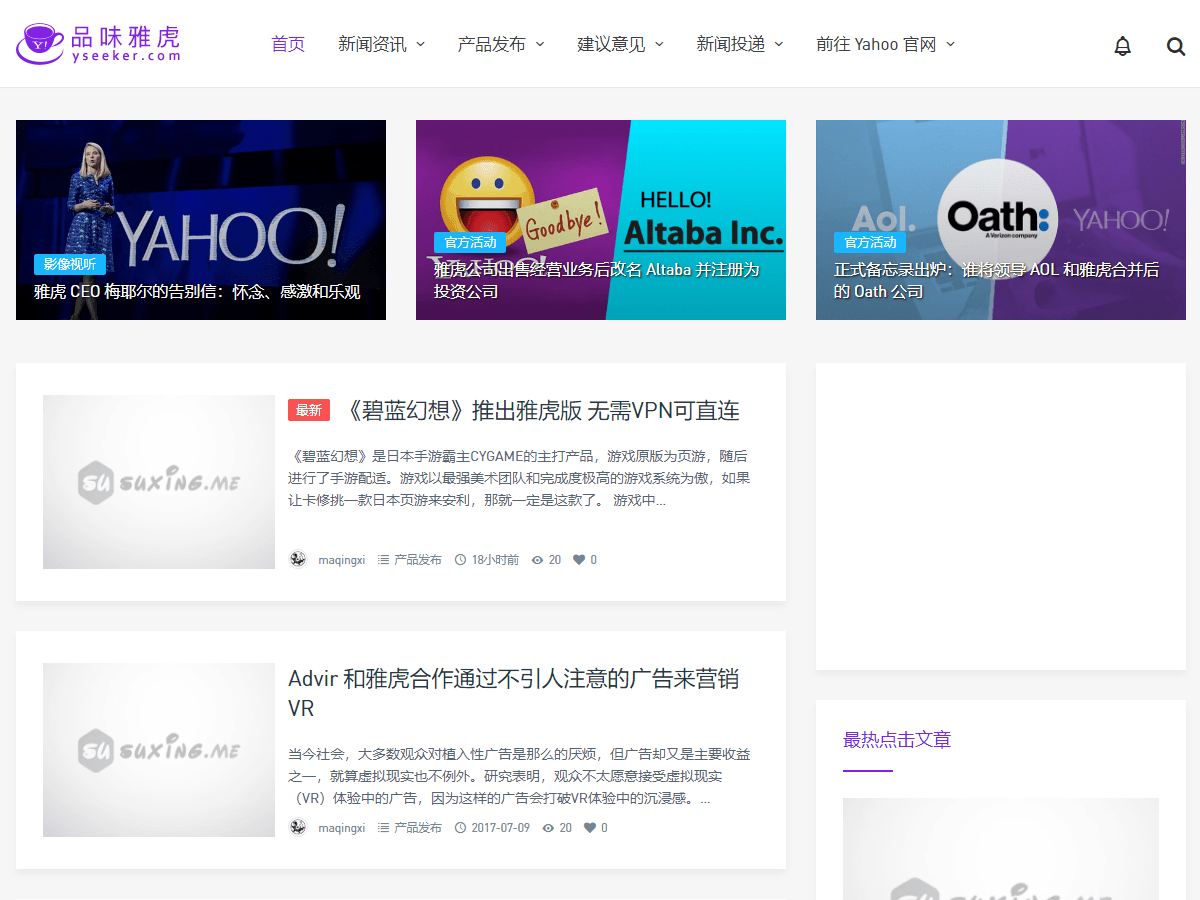The width and height of the screenshot is (1200, 900).
Task: Open the 改名 Altaba 并注册为投资公司 headline
Action: click(x=597, y=281)
